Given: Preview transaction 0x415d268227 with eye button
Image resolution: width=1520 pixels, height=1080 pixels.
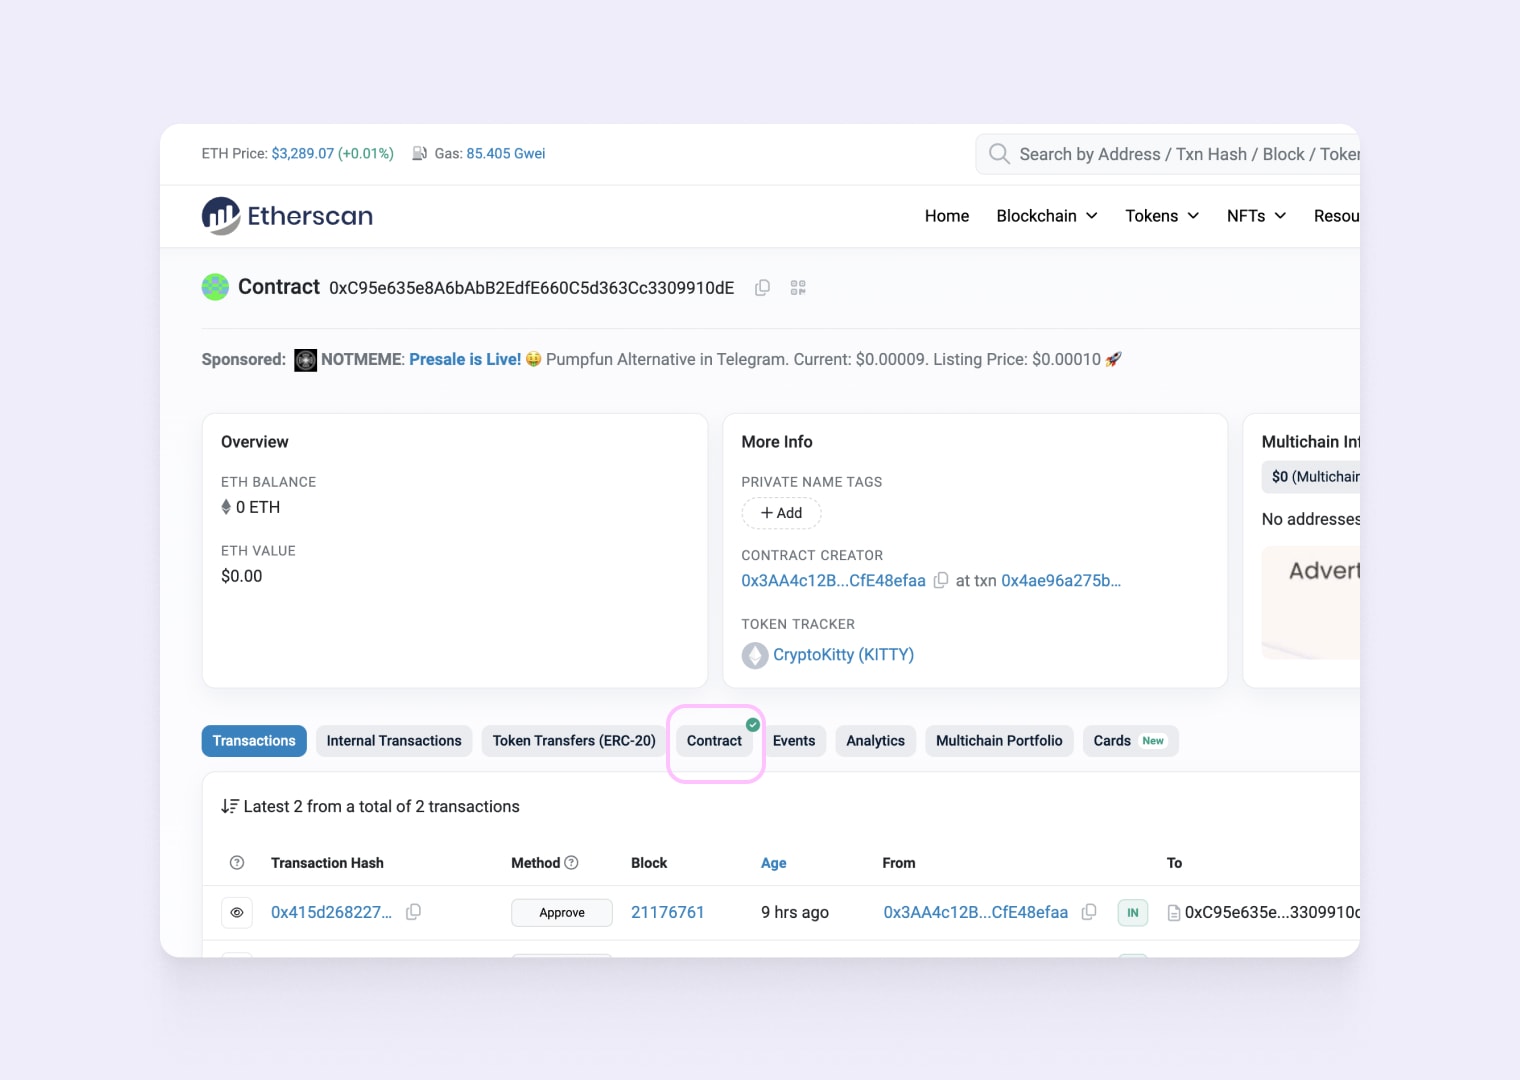Looking at the screenshot, I should tap(237, 913).
